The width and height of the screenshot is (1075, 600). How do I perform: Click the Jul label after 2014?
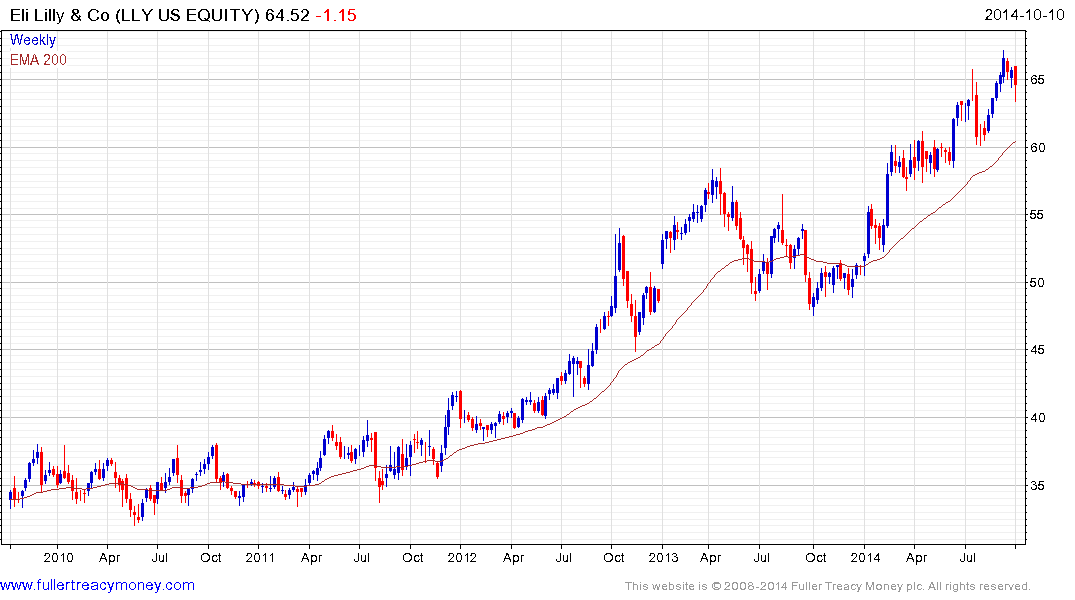(x=967, y=557)
